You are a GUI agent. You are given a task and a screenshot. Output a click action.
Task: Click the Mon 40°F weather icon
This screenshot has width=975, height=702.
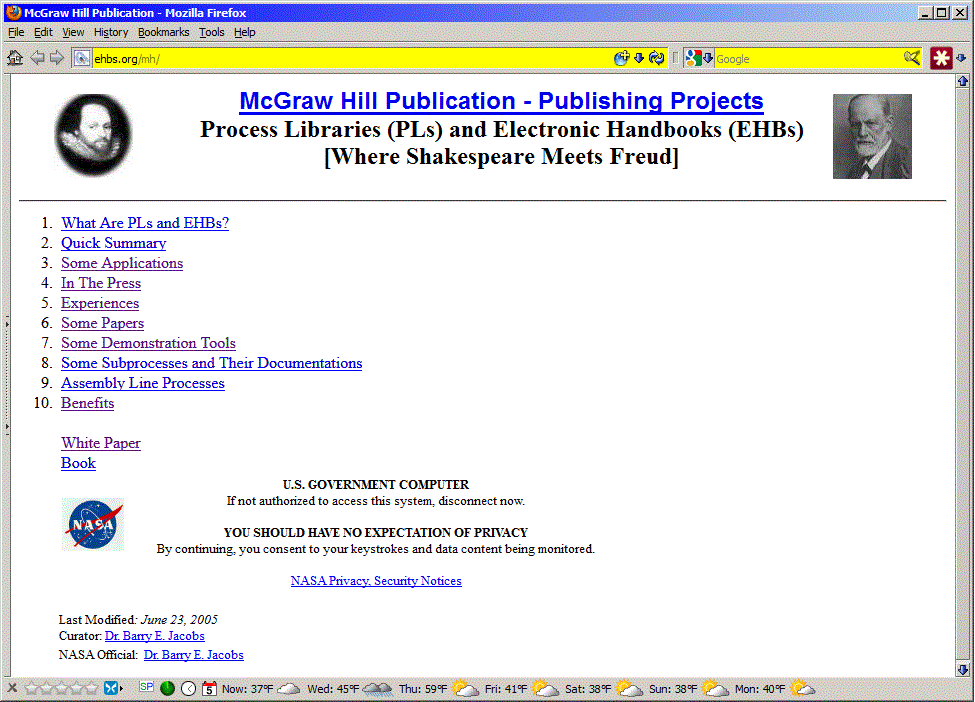pos(802,688)
